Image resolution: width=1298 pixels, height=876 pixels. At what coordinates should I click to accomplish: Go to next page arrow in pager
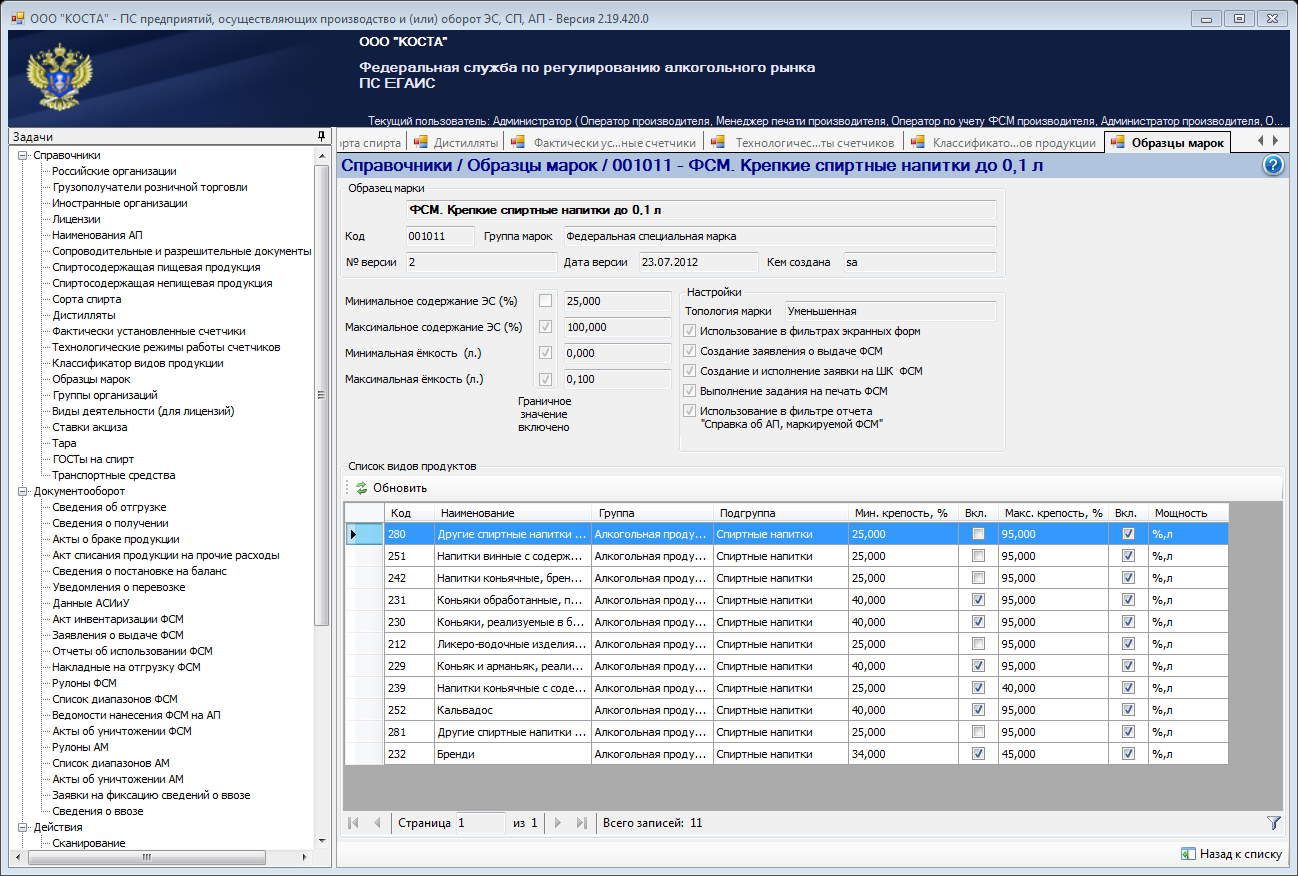pyautogui.click(x=559, y=823)
